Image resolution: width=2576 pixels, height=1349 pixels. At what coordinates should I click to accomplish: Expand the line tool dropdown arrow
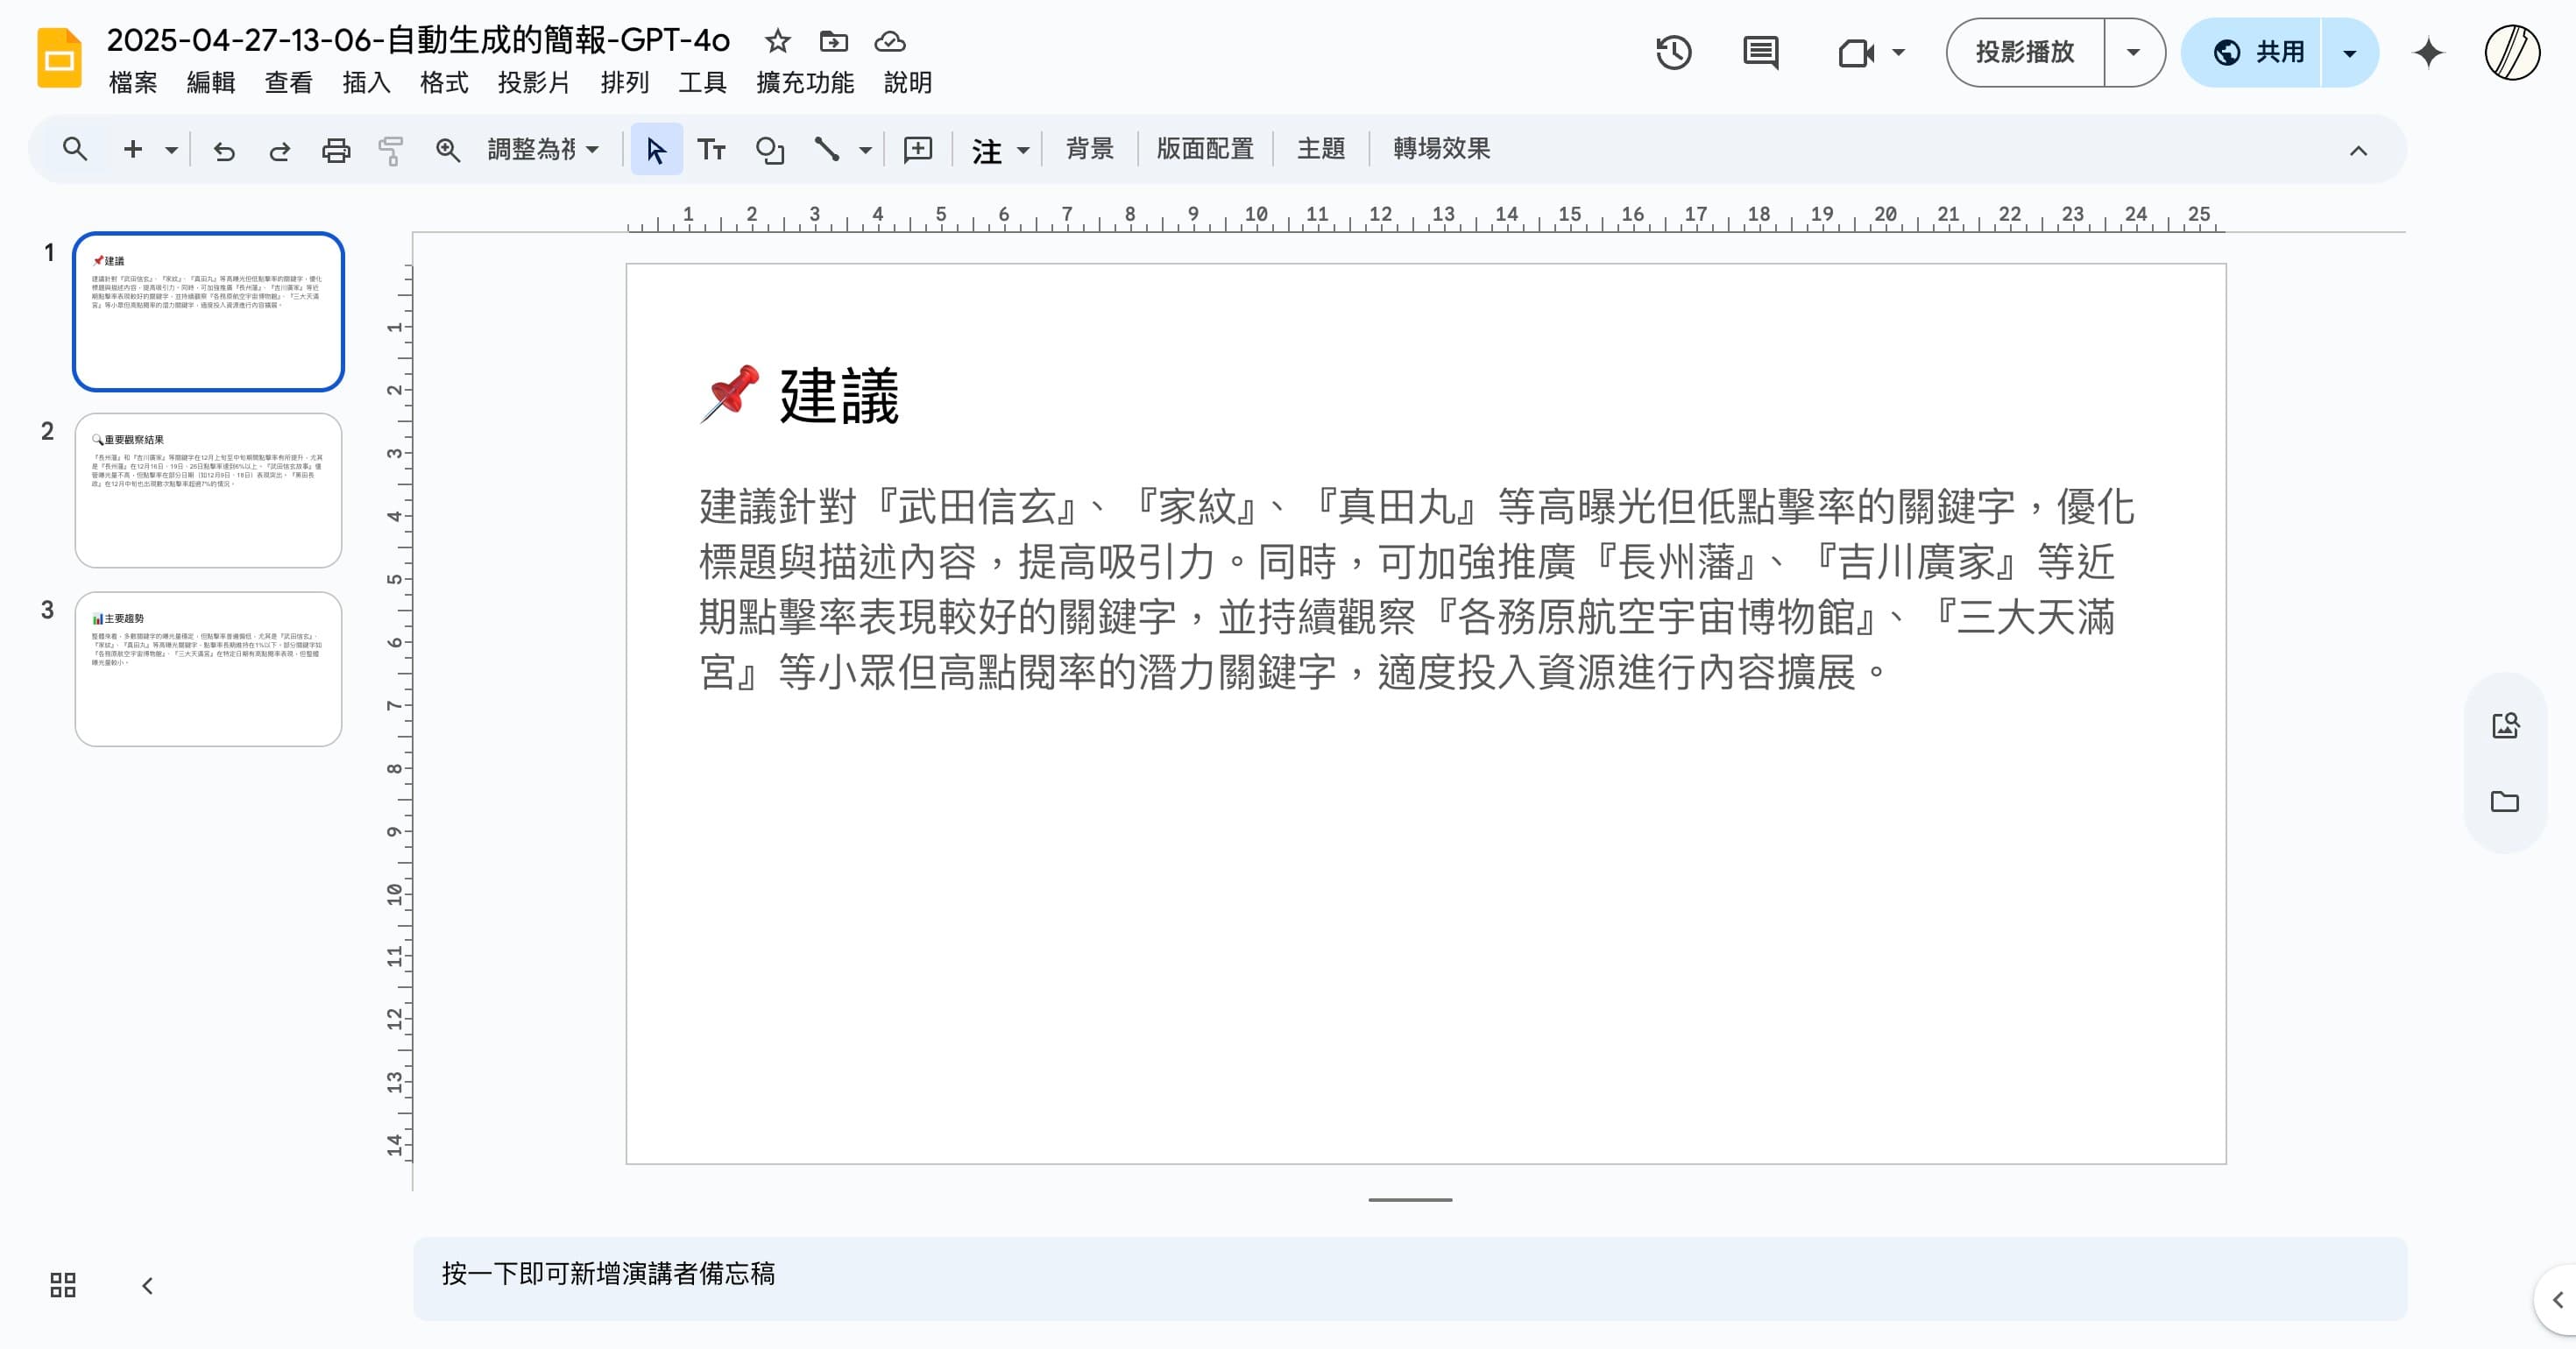pos(863,148)
